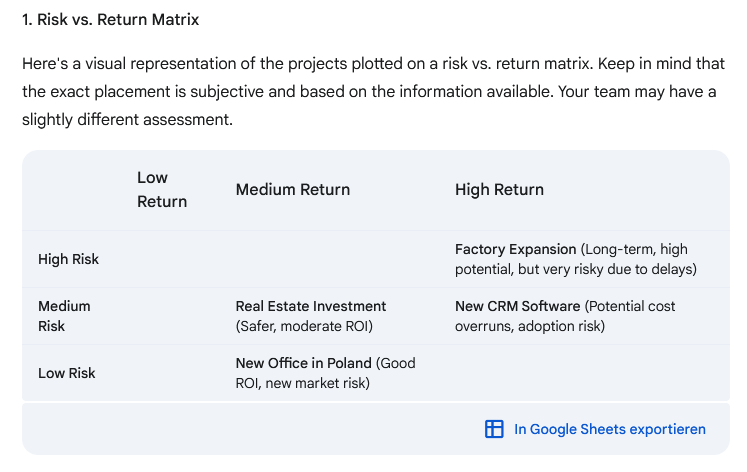The image size is (747, 472).
Task: Click the empty High Risk, Medium Return cell
Action: click(x=330, y=259)
